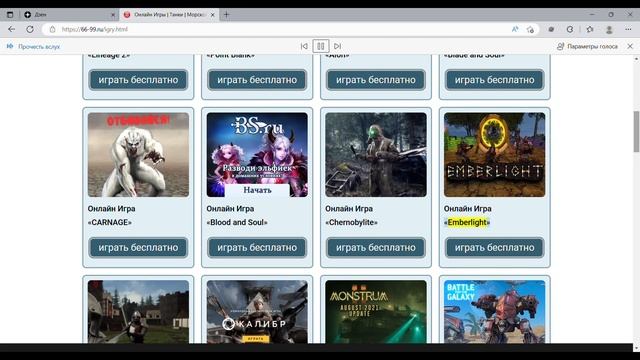Open Параметры голоса voice options
640x360 pixels.
point(587,47)
